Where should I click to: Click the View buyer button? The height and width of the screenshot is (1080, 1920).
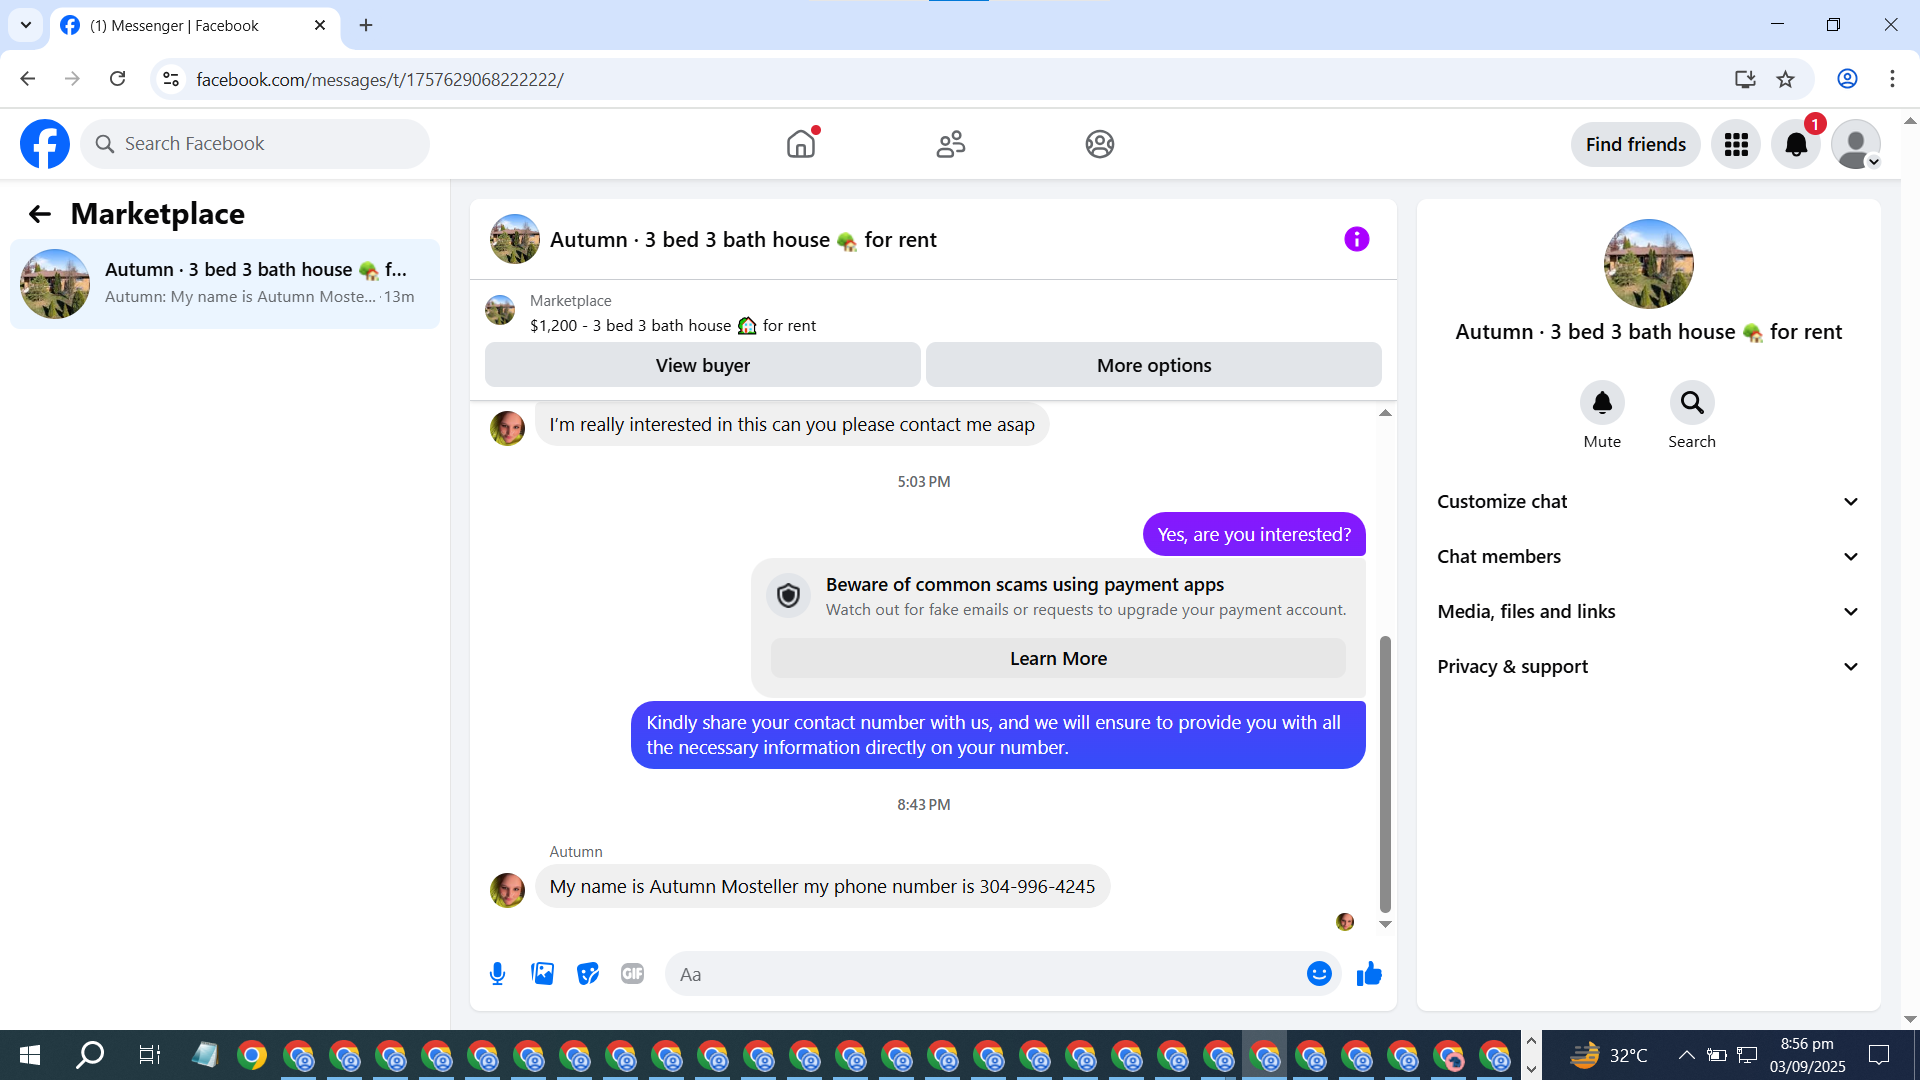pos(703,365)
